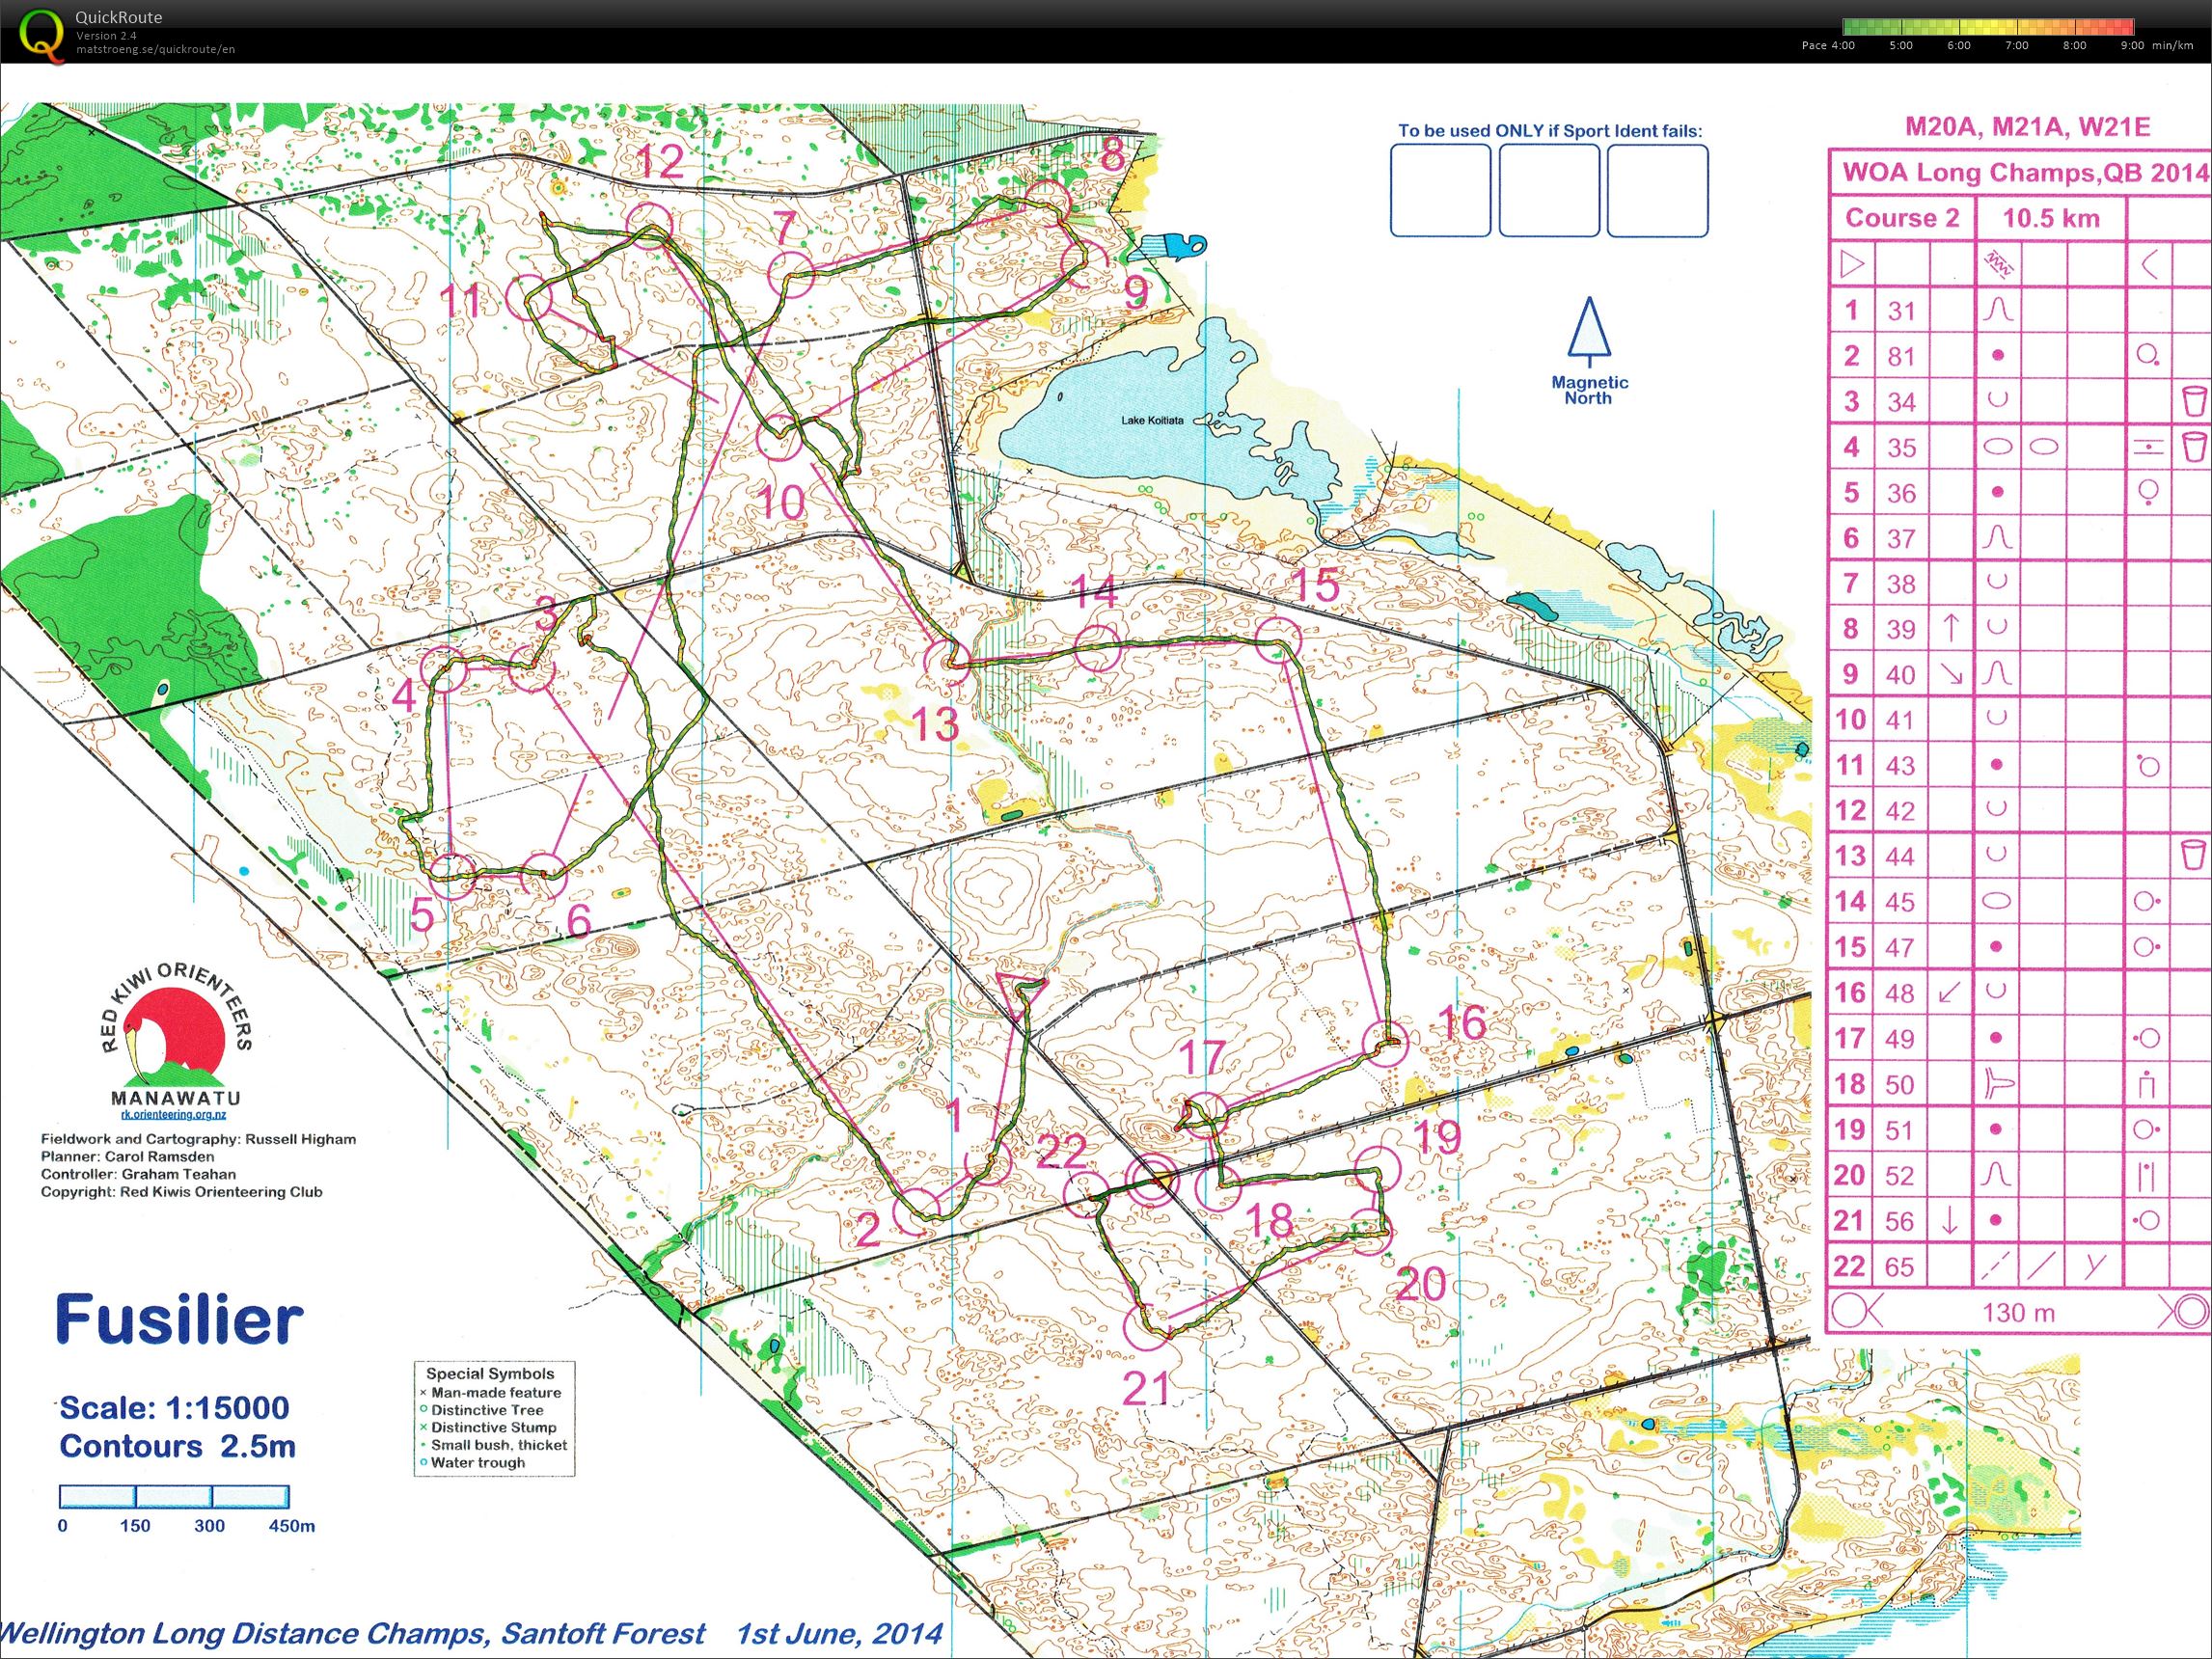Click the "Planner: Carol Ramsden" credit
Viewport: 2212px width, 1659px height.
tap(127, 1156)
